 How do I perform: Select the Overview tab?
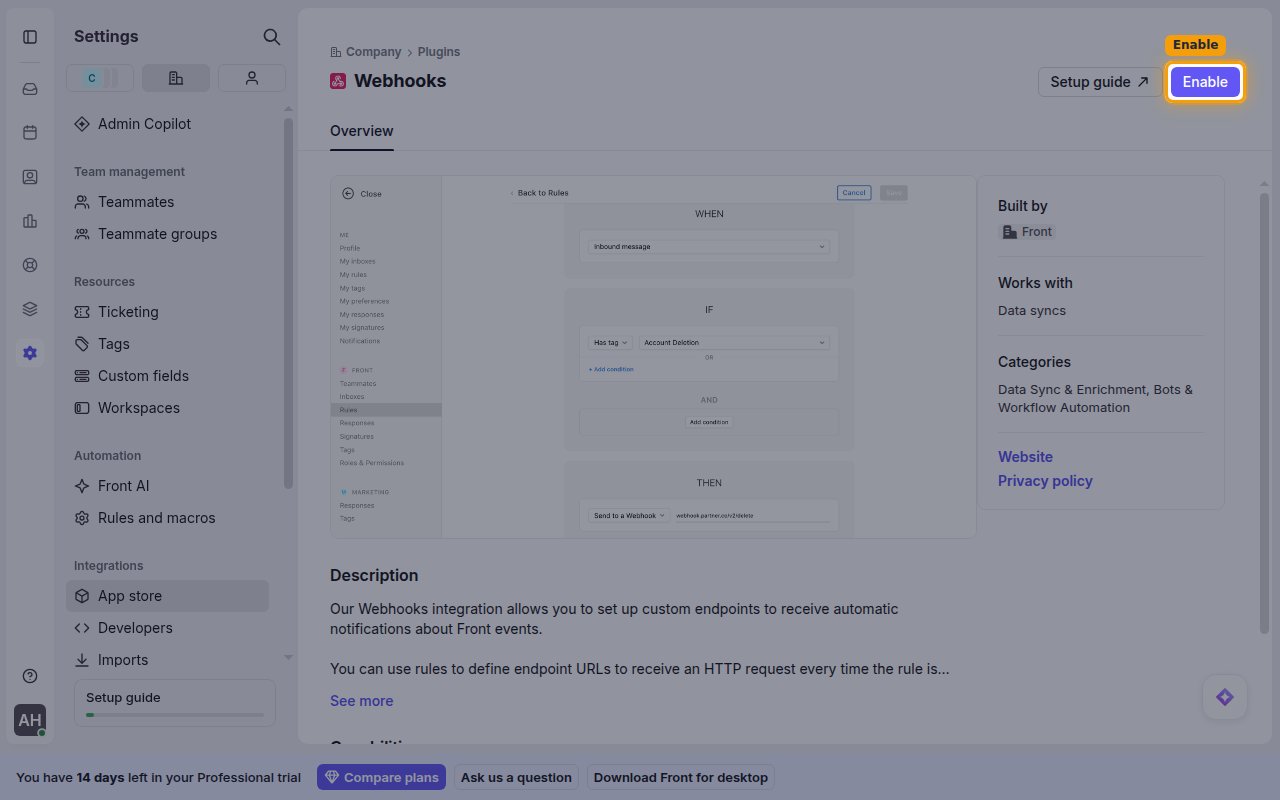[x=362, y=131]
